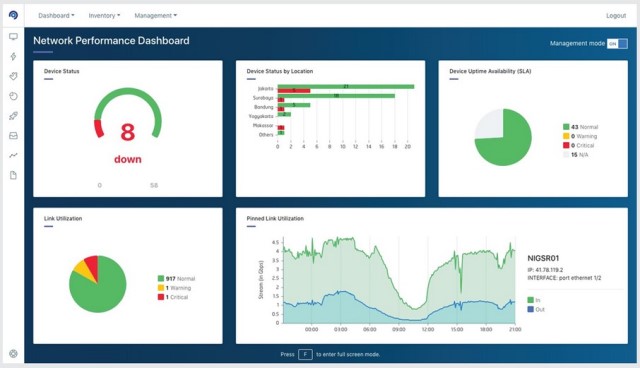Viewport: 640px width, 368px height.
Task: Open the history clock sidebar icon
Action: (13, 96)
